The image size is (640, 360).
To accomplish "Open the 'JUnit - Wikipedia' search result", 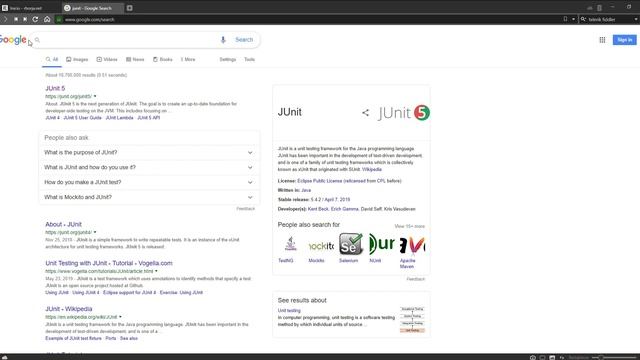I will click(x=69, y=309).
